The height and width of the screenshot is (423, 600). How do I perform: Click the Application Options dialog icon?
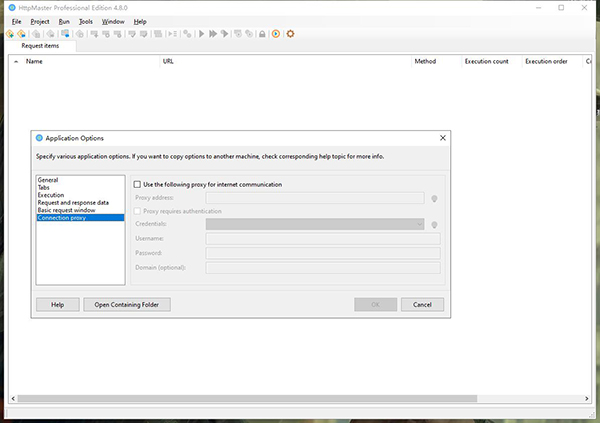(x=39, y=138)
